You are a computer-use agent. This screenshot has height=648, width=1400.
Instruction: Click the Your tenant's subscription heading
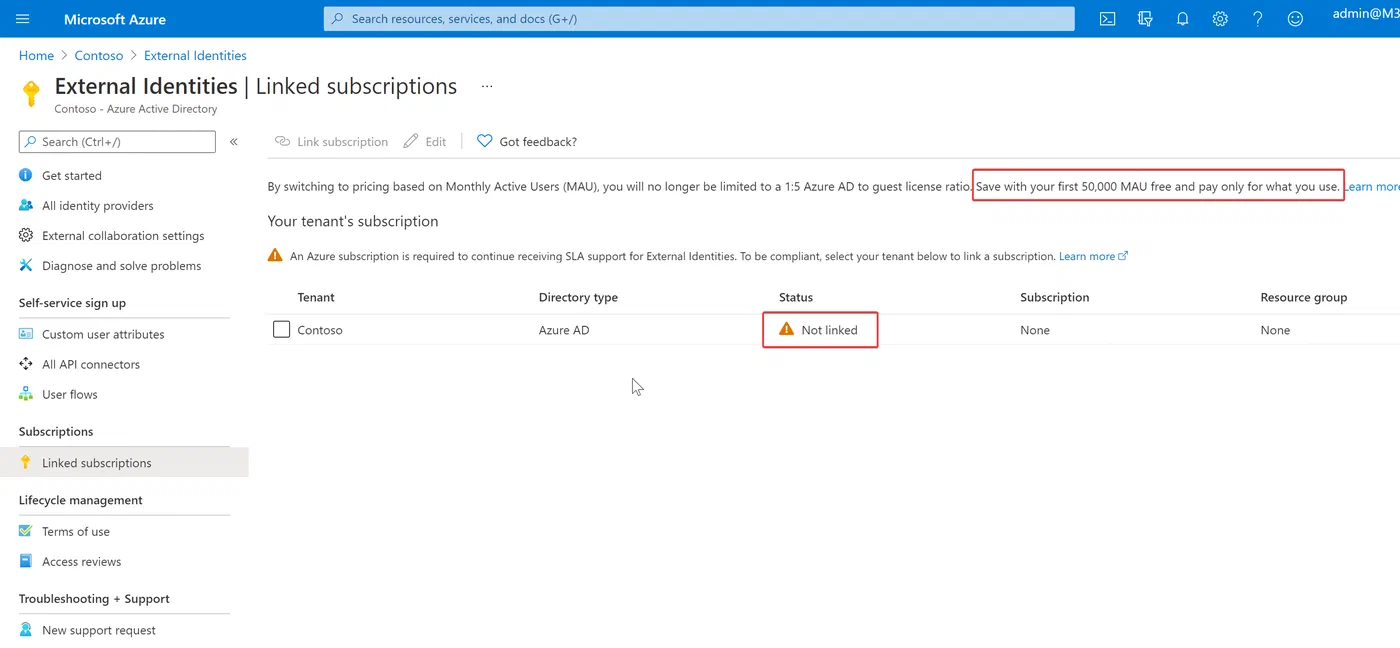[x=353, y=221]
